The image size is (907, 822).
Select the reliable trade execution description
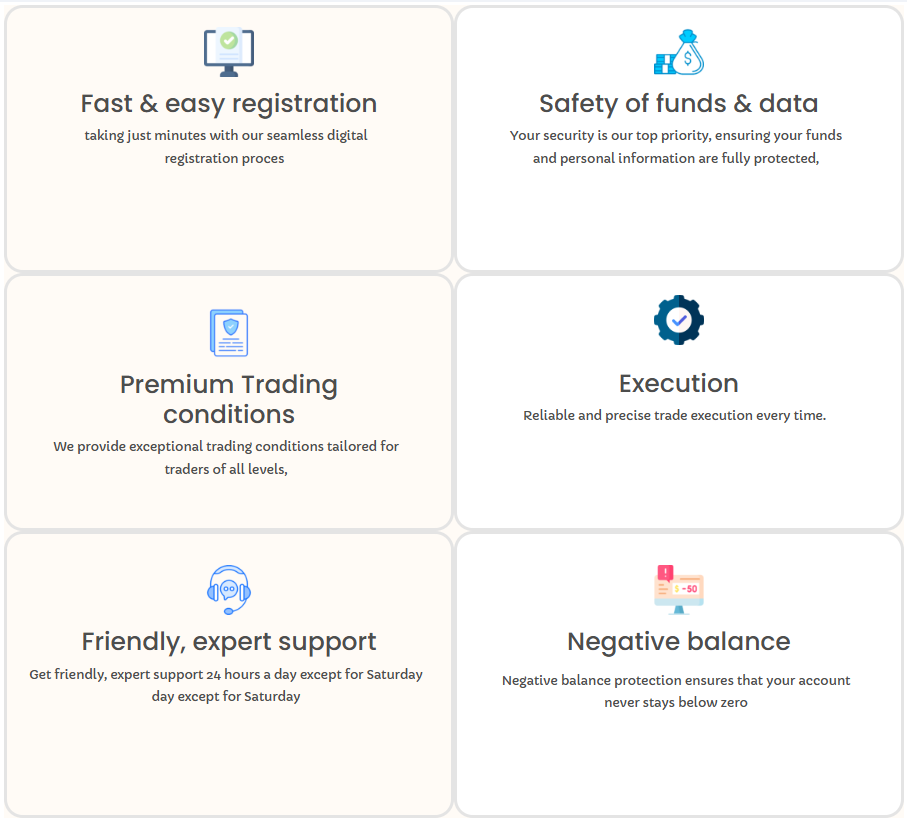[675, 415]
